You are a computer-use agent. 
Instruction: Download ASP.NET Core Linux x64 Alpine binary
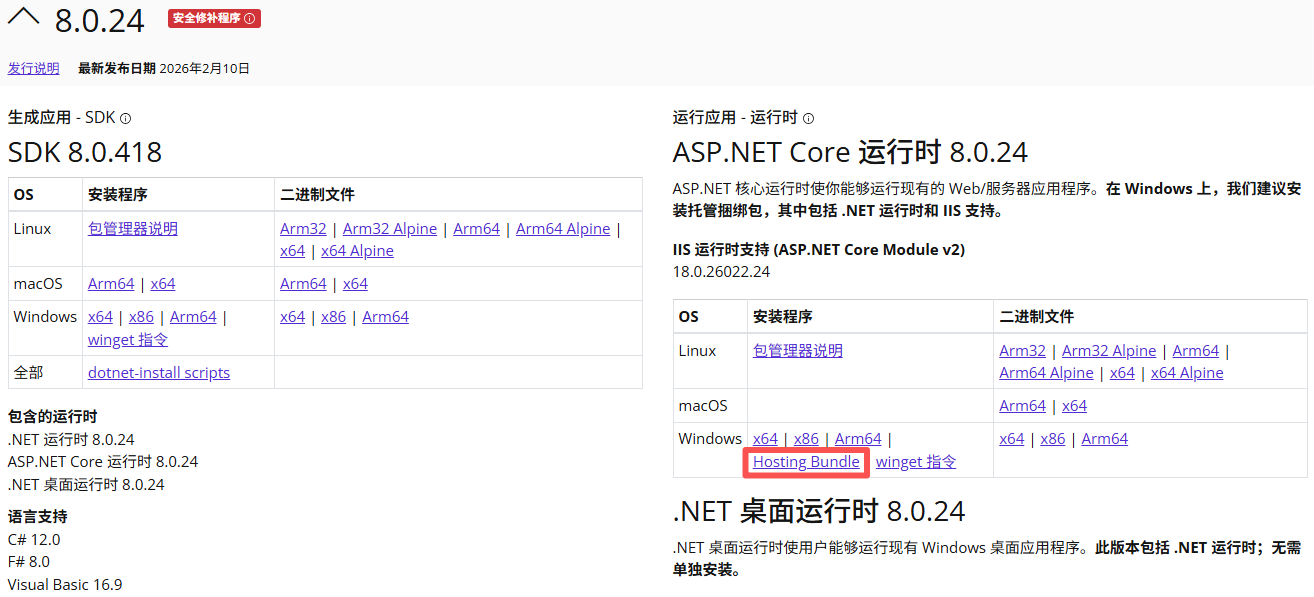[x=1186, y=372]
